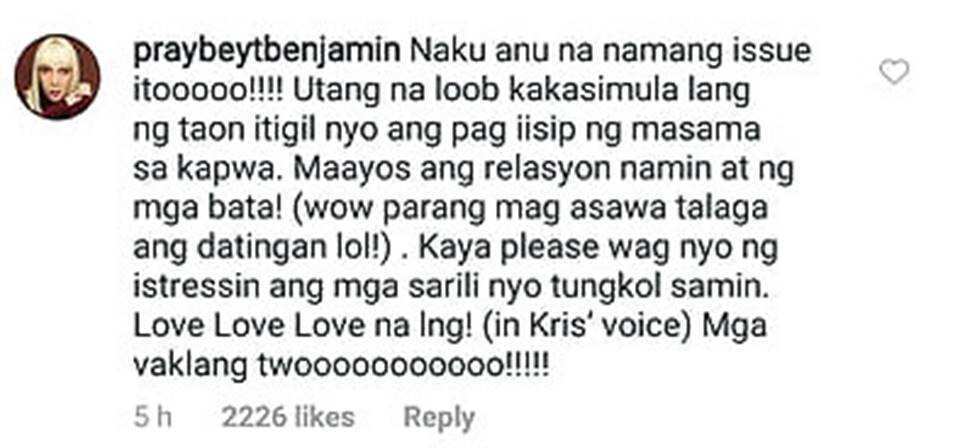Reply to this comment

pyautogui.click(x=439, y=418)
